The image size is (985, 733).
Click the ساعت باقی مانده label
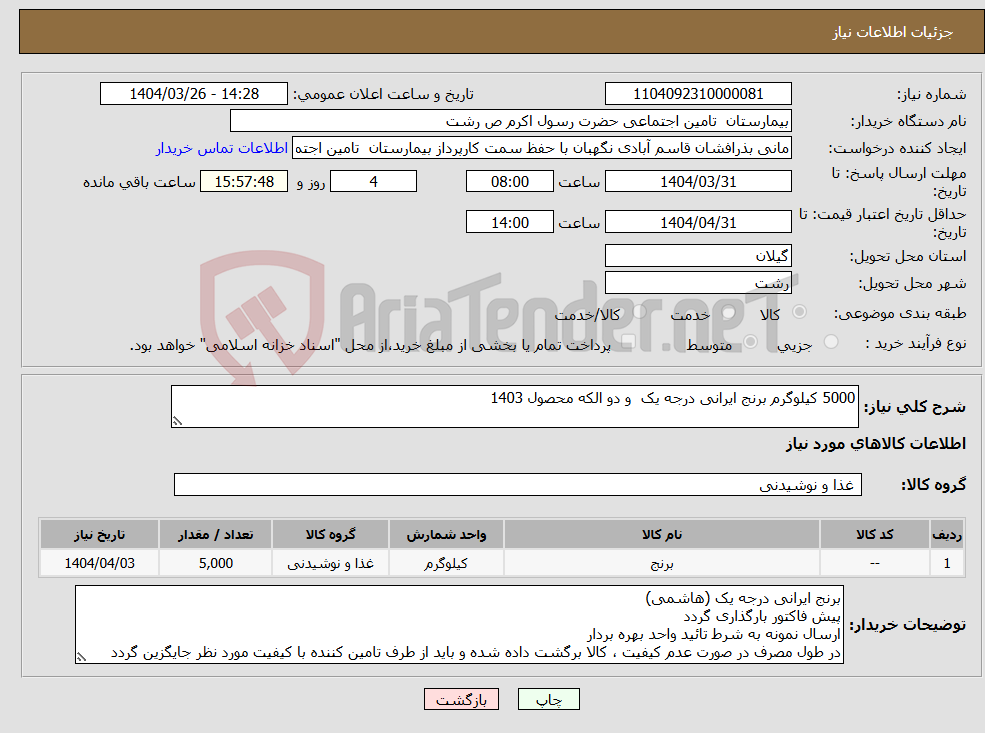pyautogui.click(x=139, y=182)
